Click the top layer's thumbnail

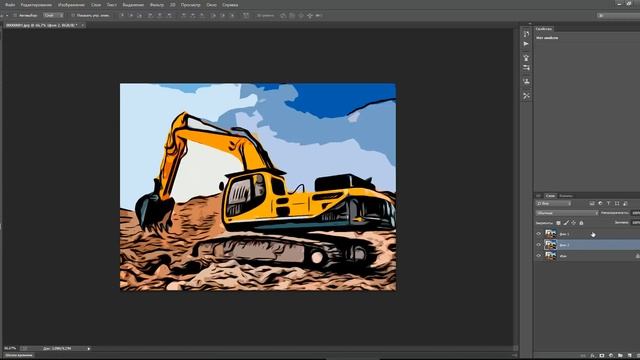[x=550, y=233]
